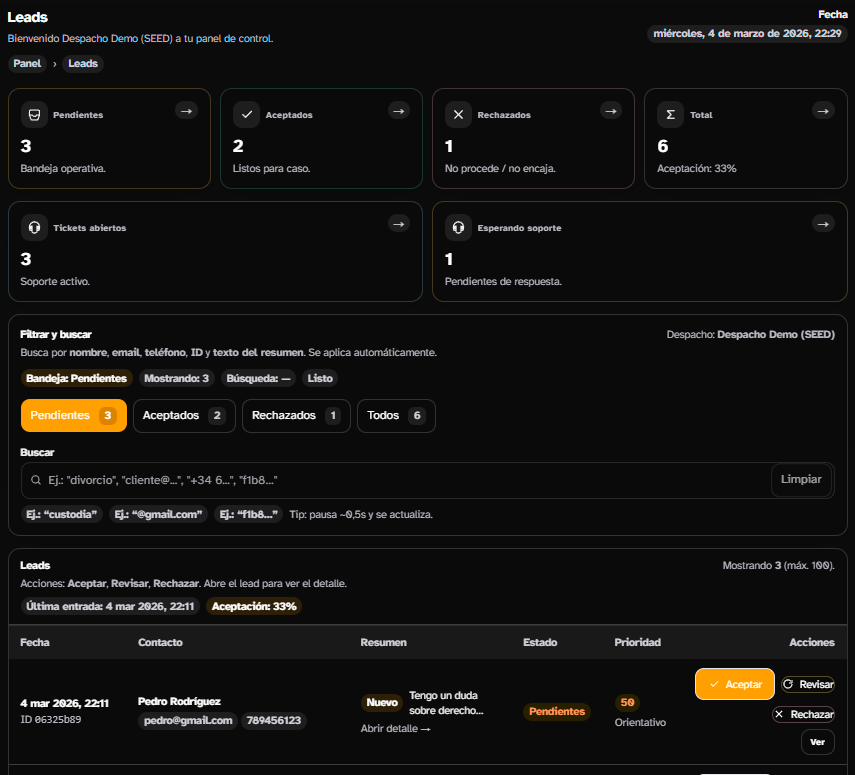Open the Aceptados card arrow
Image resolution: width=855 pixels, height=775 pixels.
click(398, 111)
